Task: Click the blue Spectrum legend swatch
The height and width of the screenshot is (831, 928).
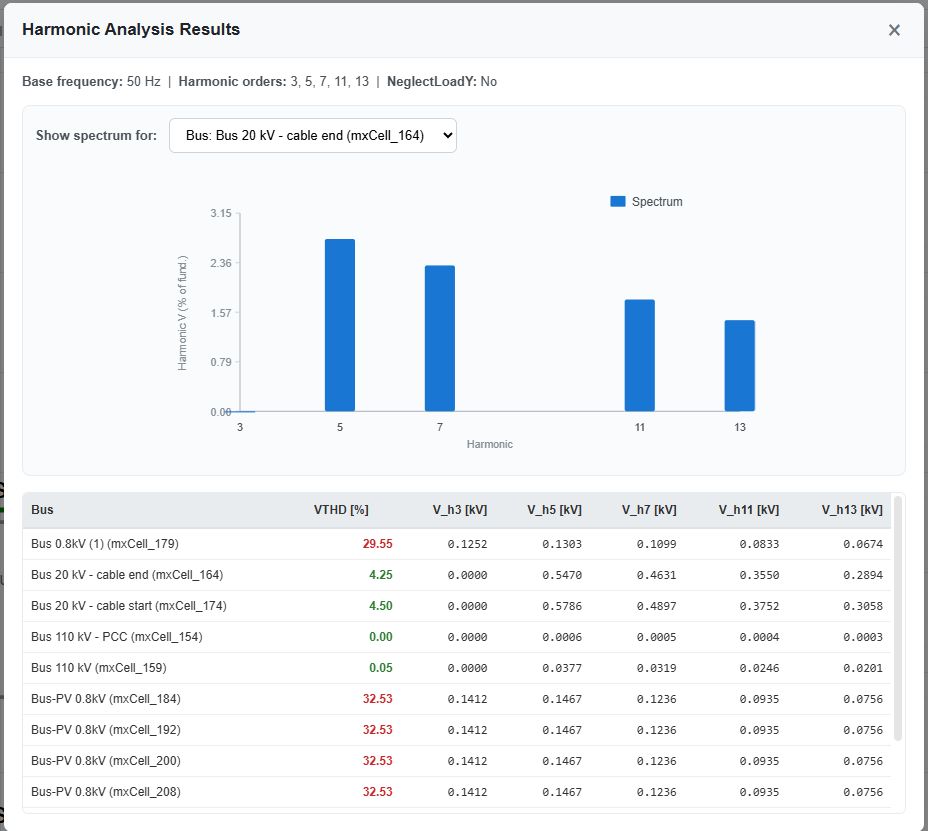Action: (618, 202)
